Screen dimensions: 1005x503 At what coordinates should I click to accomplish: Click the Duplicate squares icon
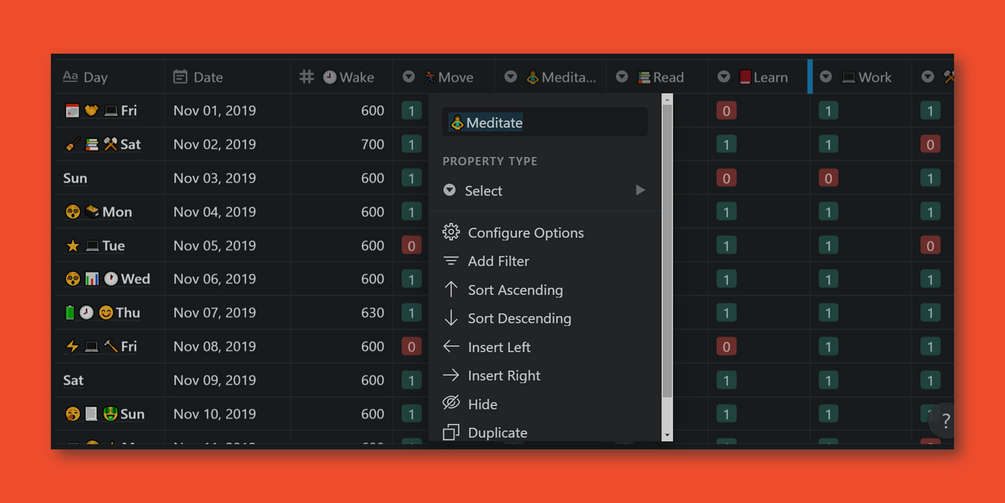[x=451, y=433]
